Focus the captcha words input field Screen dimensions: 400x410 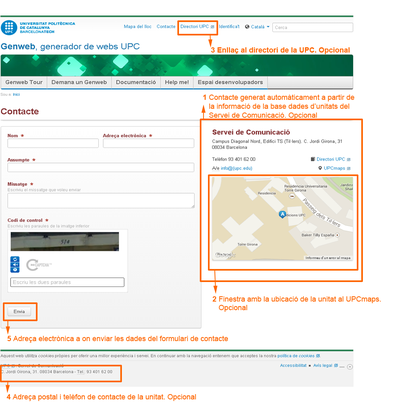point(67,282)
